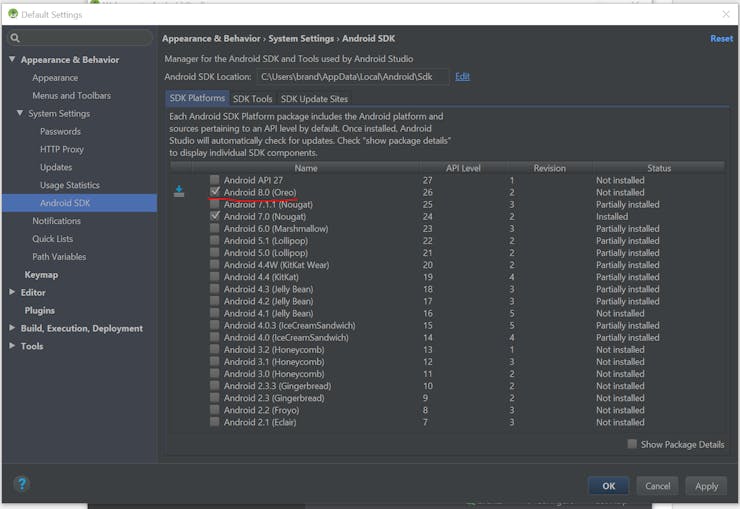Open Notifications settings

(x=57, y=221)
